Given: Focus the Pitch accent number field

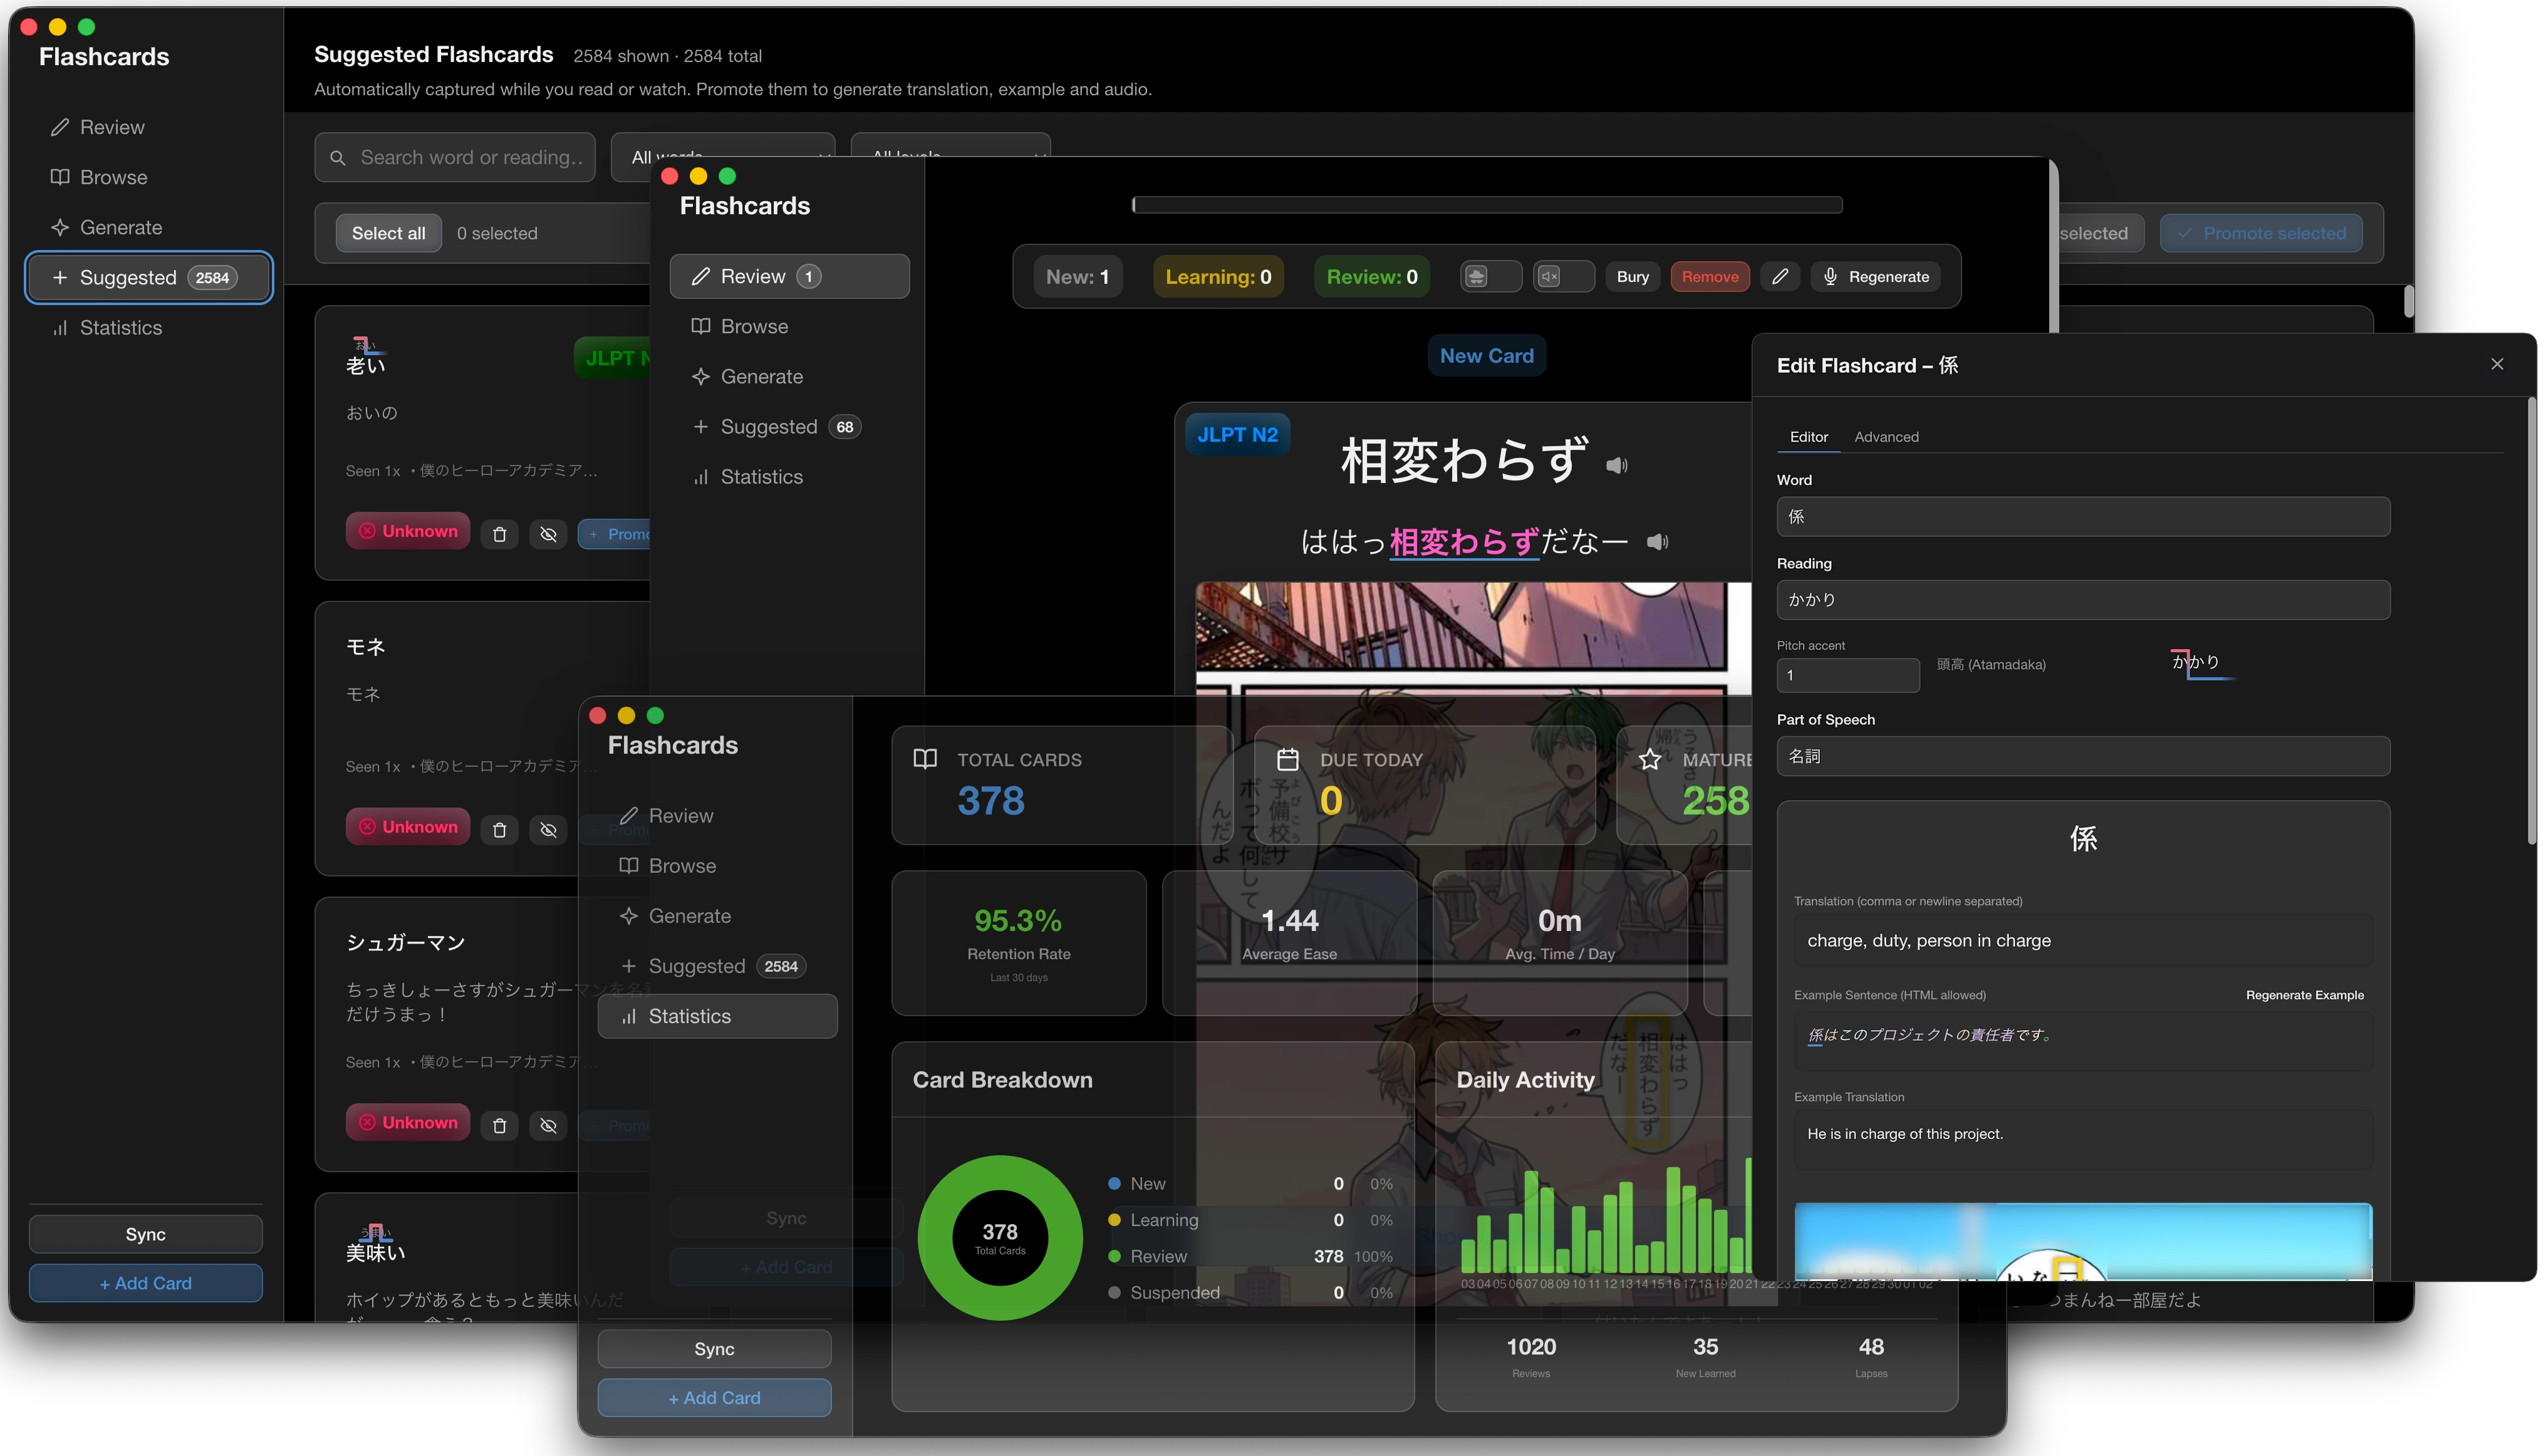Looking at the screenshot, I should tap(1847, 675).
